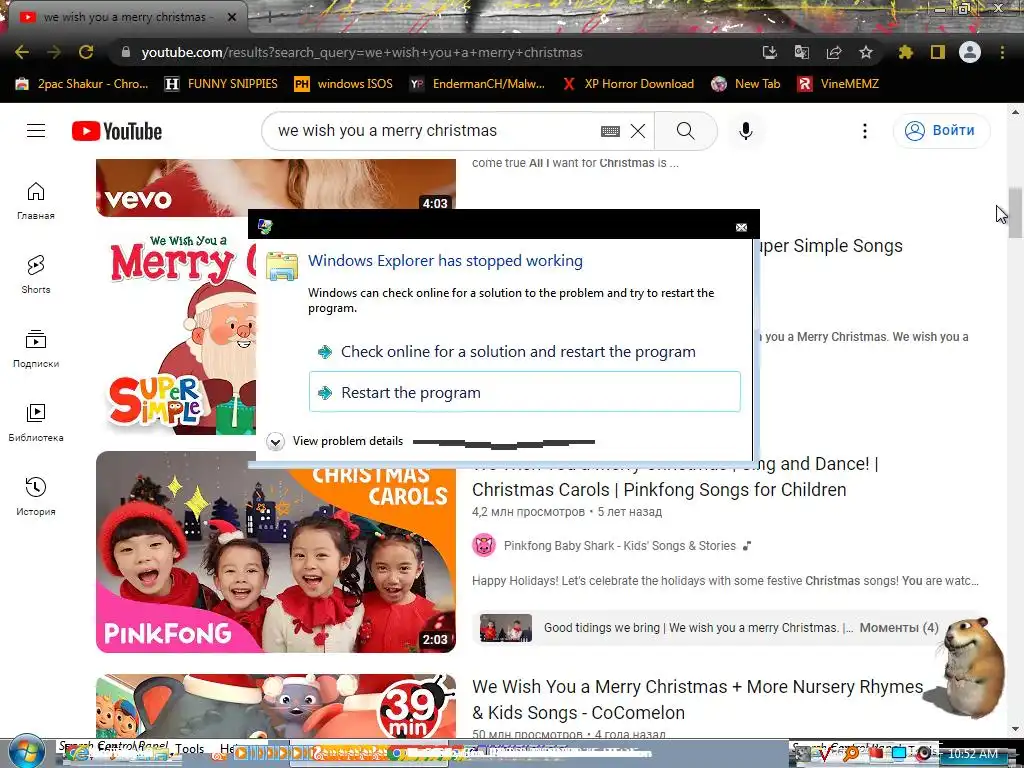Viewport: 1024px width, 768px height.
Task: Open the windows ISOS bookmark
Action: coord(344,84)
